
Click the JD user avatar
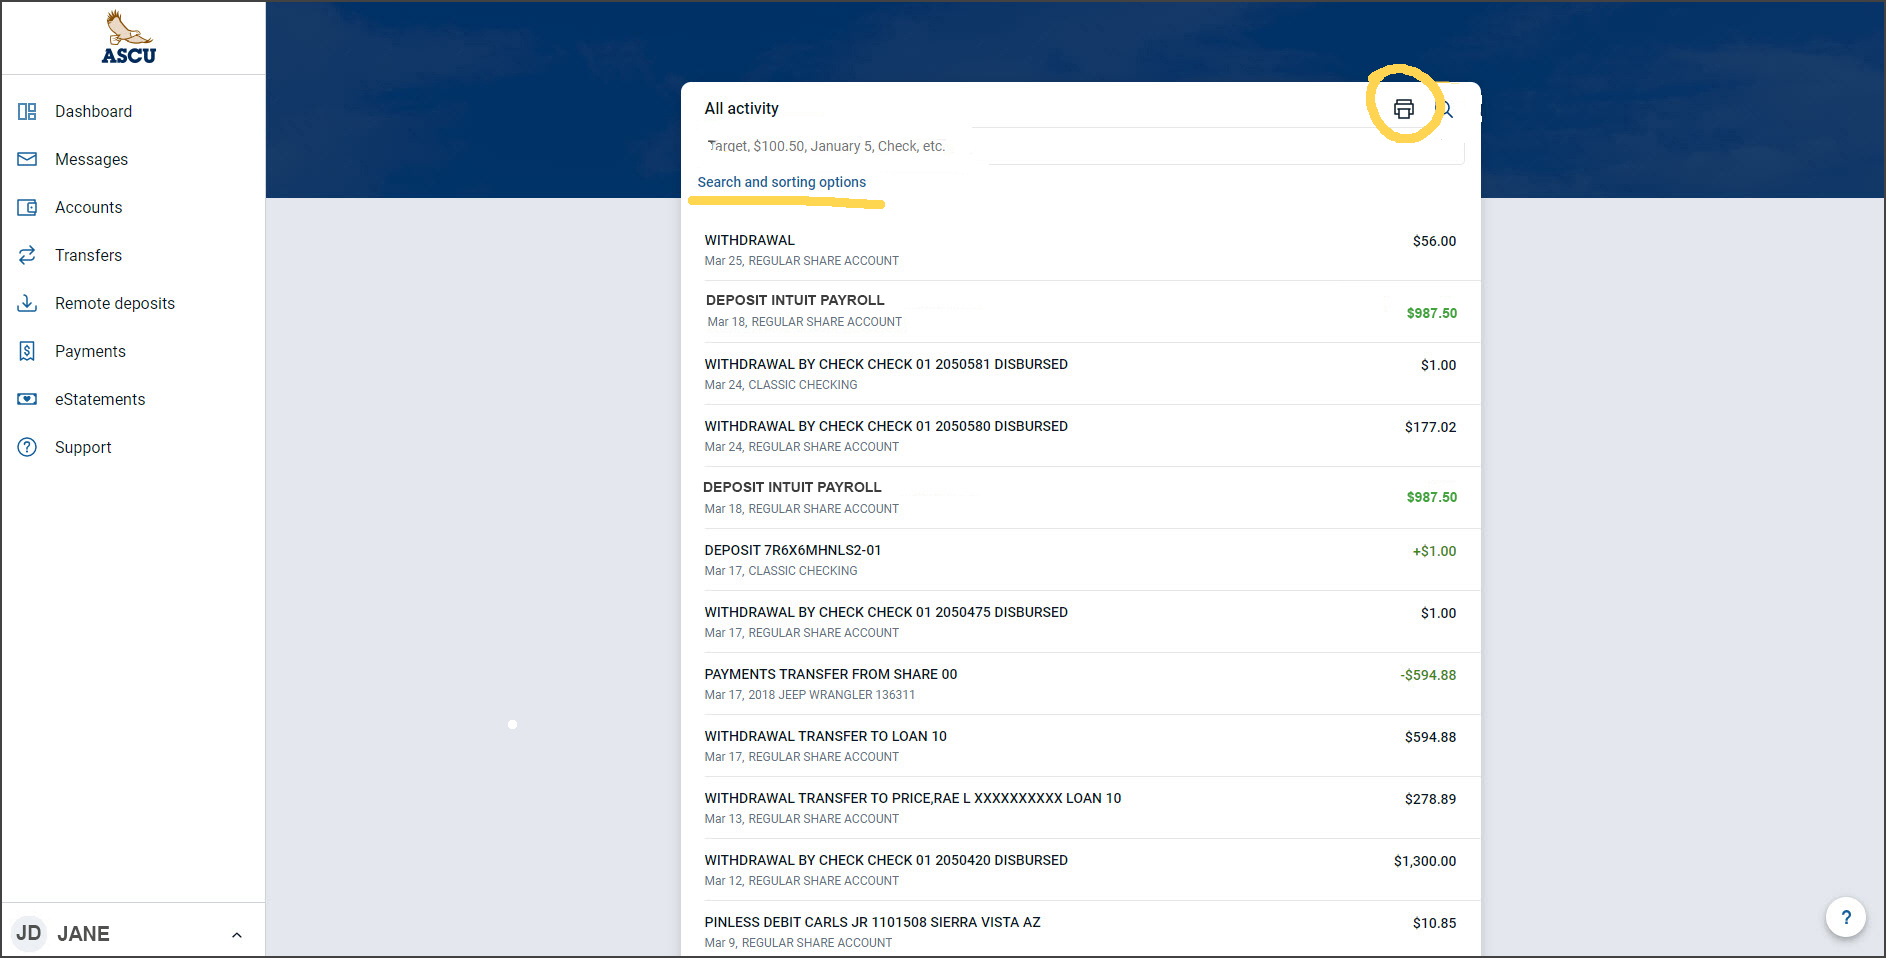(29, 933)
